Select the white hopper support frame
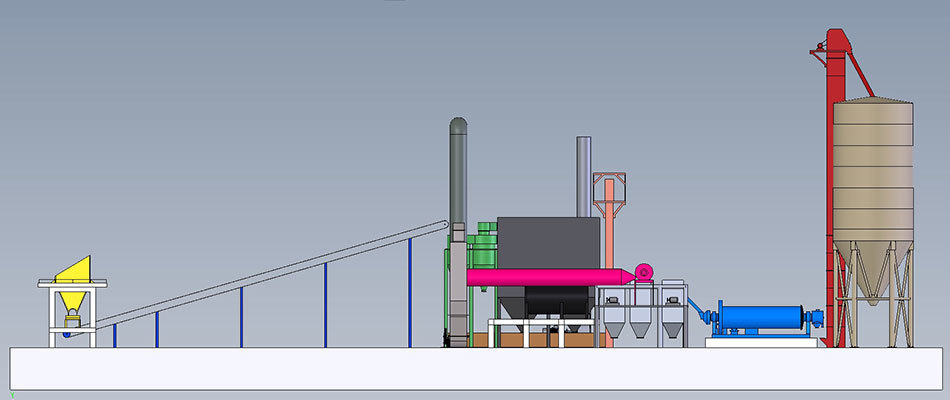Viewport: 950px width, 400px height. click(72, 313)
